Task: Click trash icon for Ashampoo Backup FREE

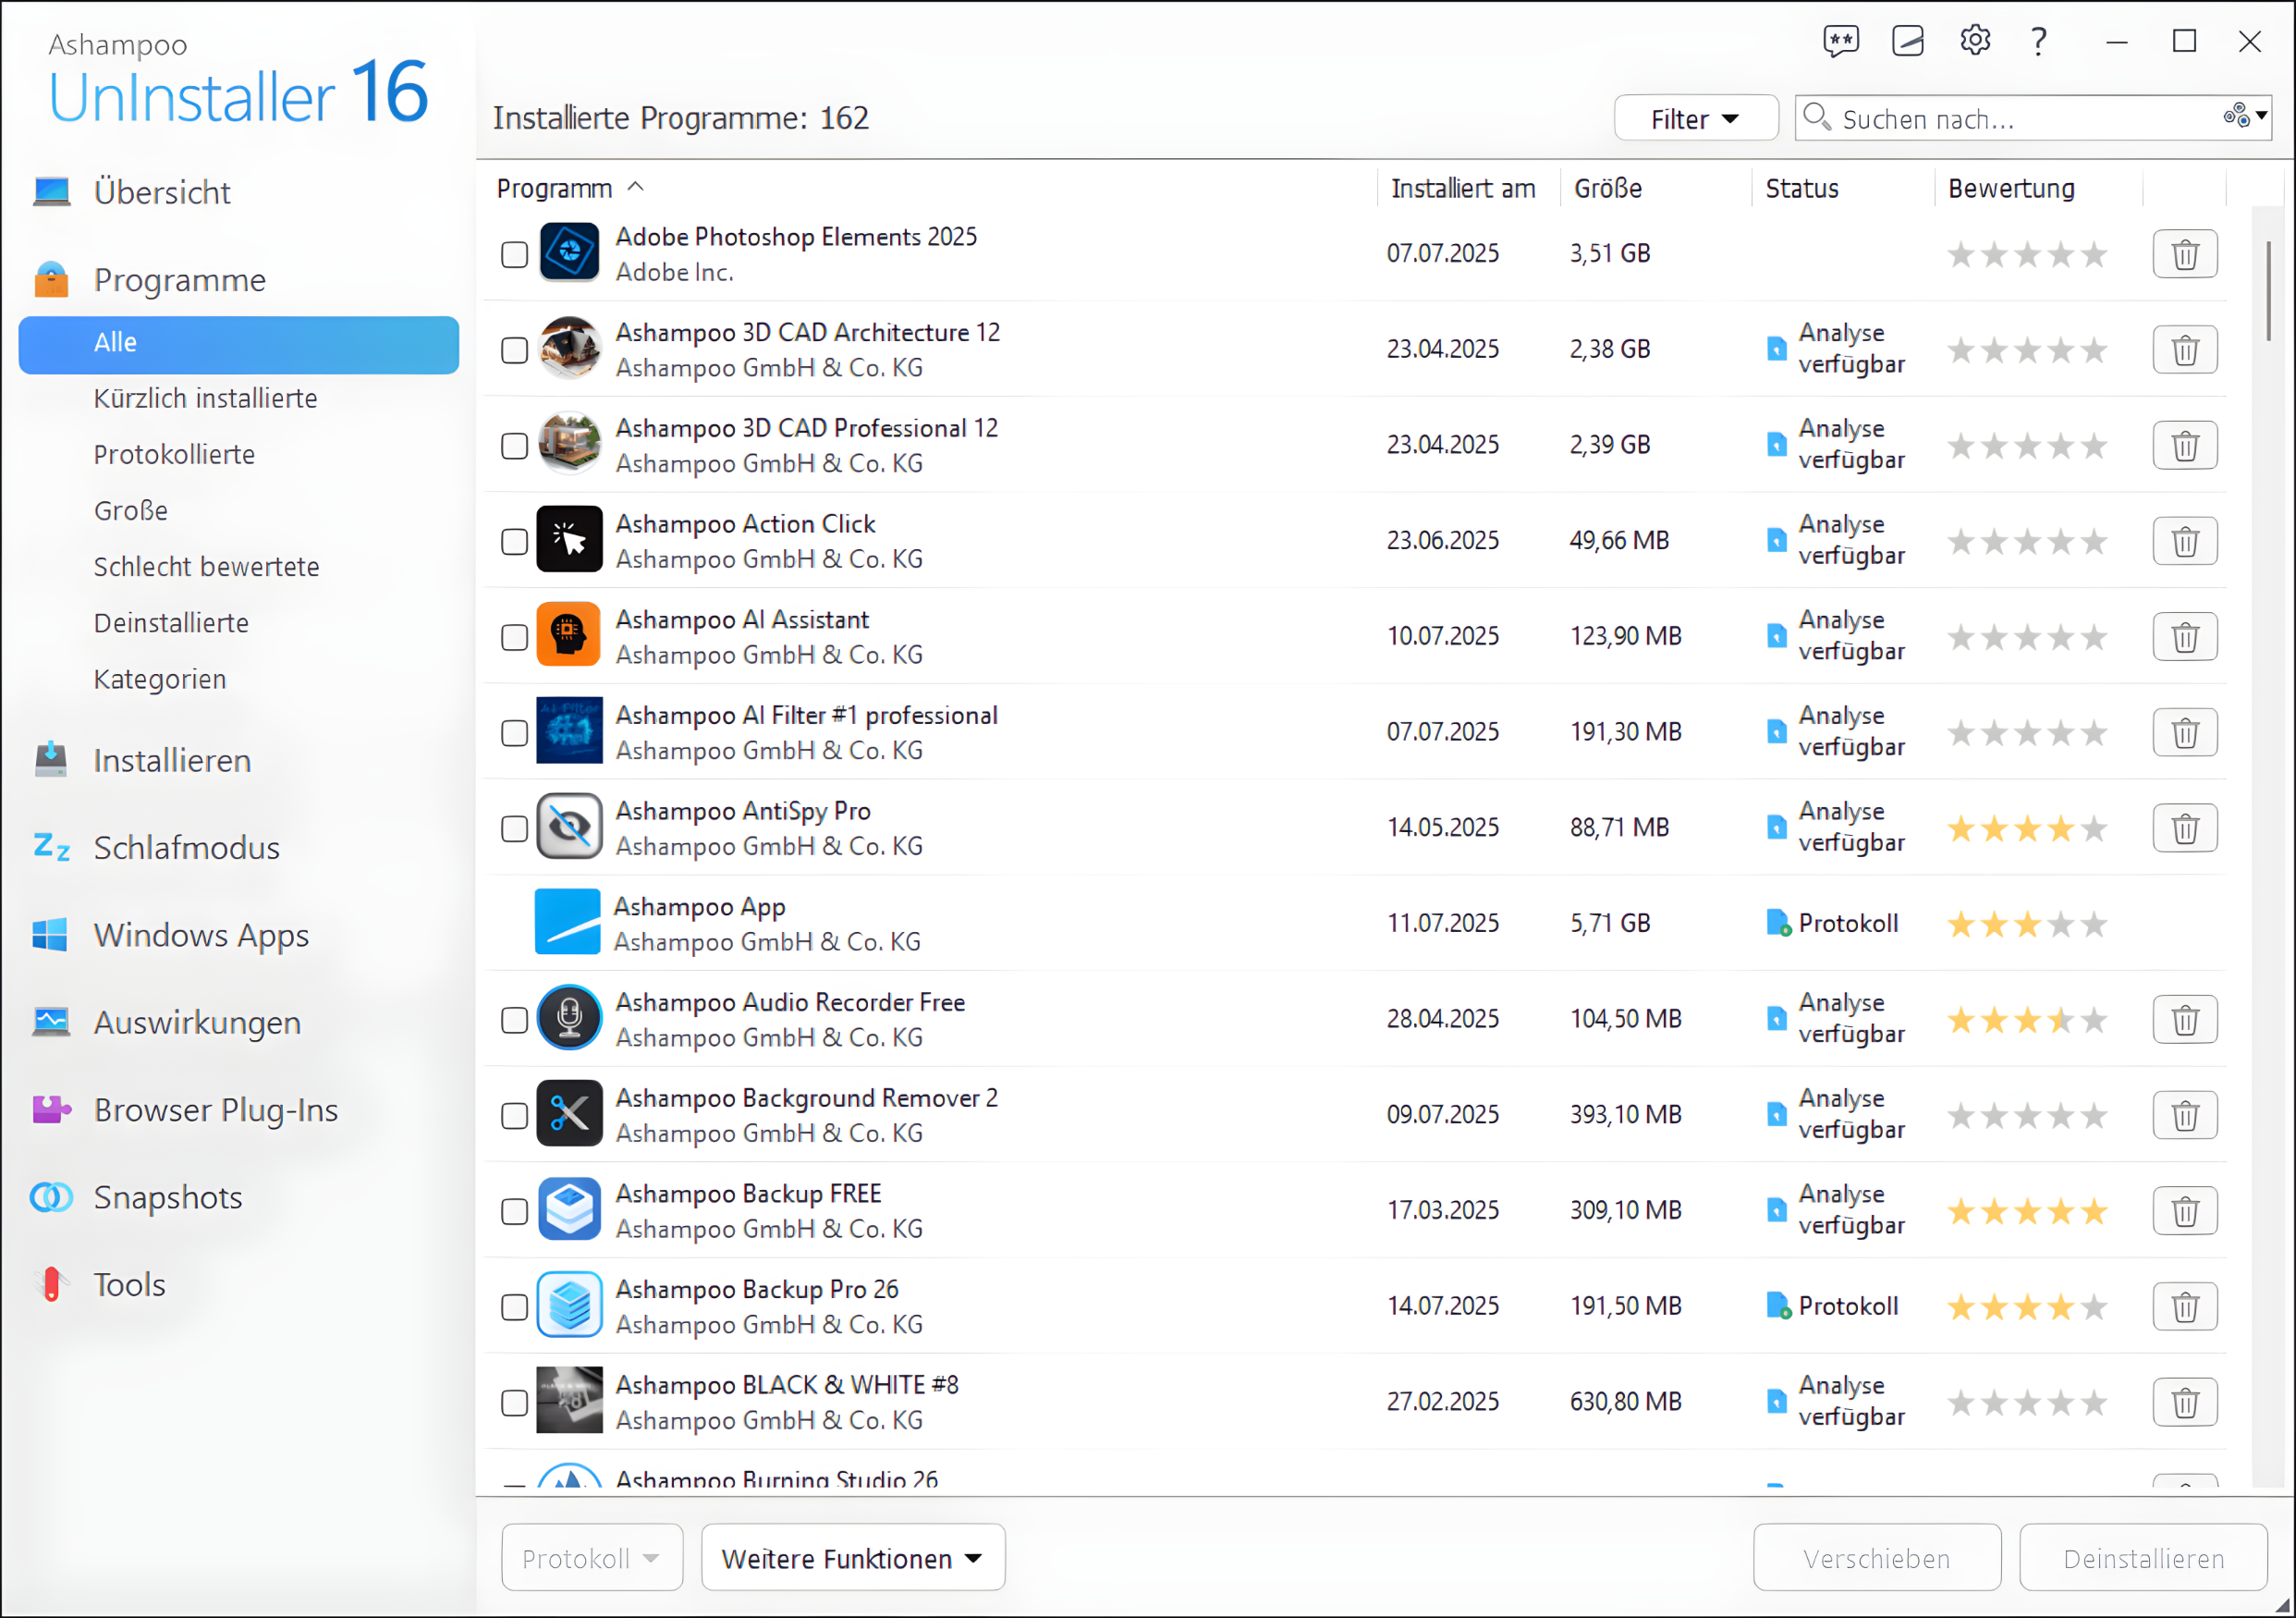Action: click(x=2184, y=1211)
